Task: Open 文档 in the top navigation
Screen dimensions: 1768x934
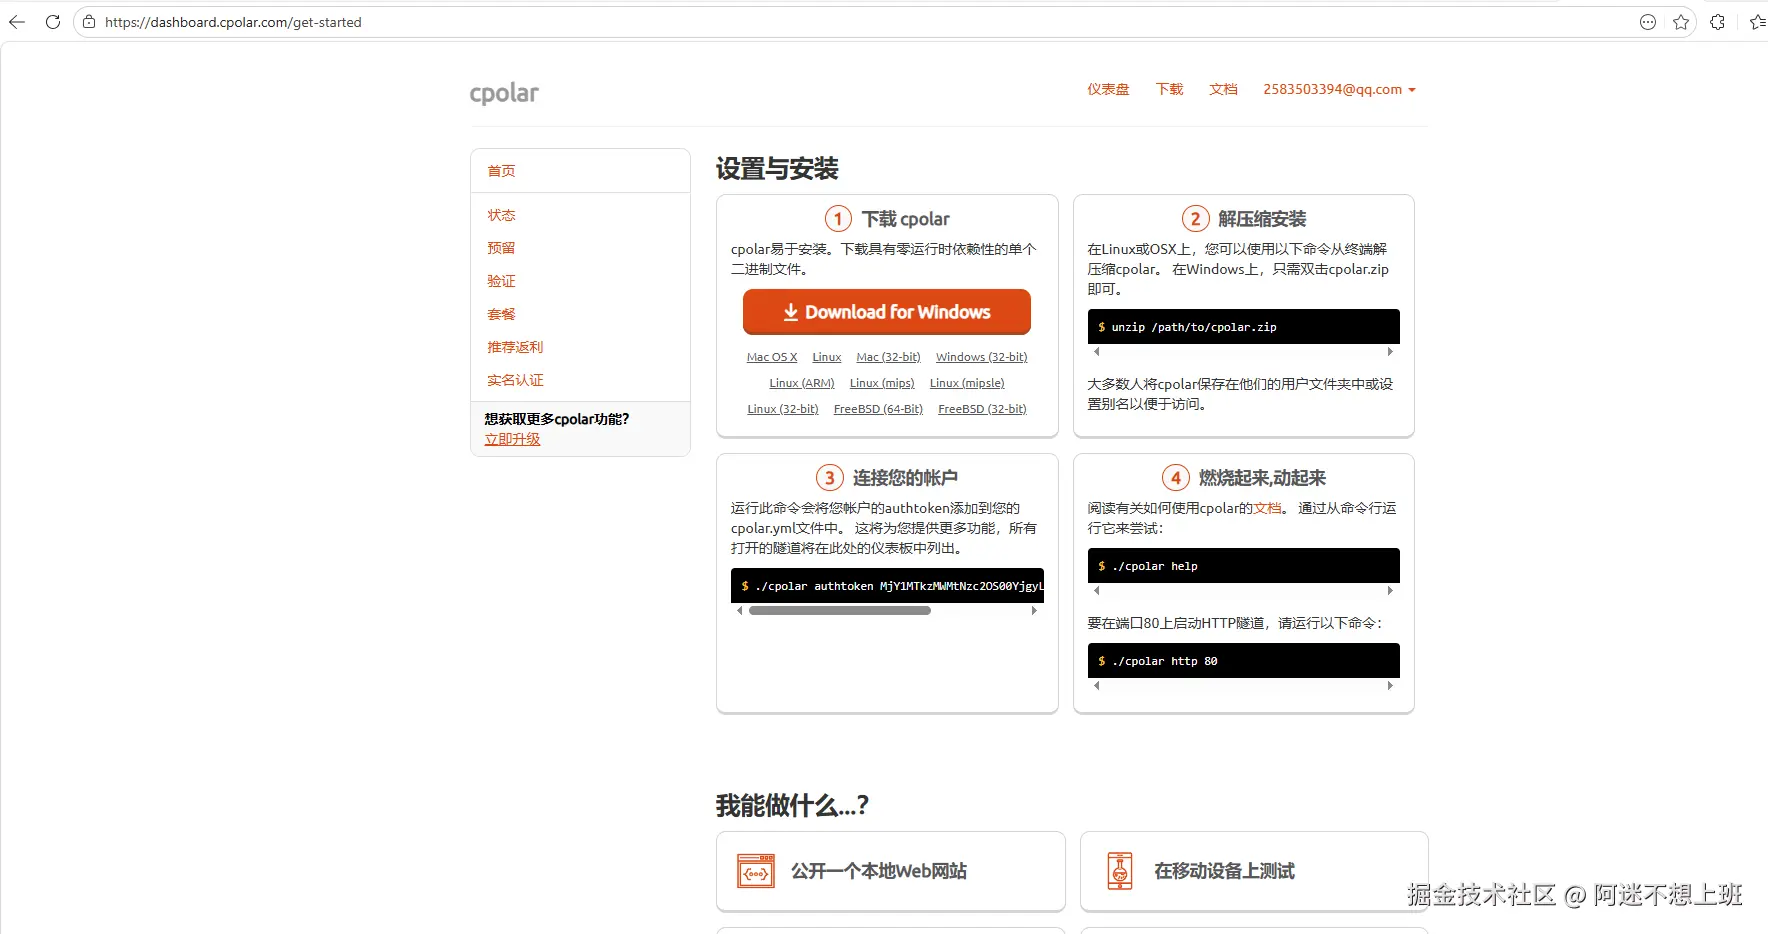Action: click(1223, 89)
